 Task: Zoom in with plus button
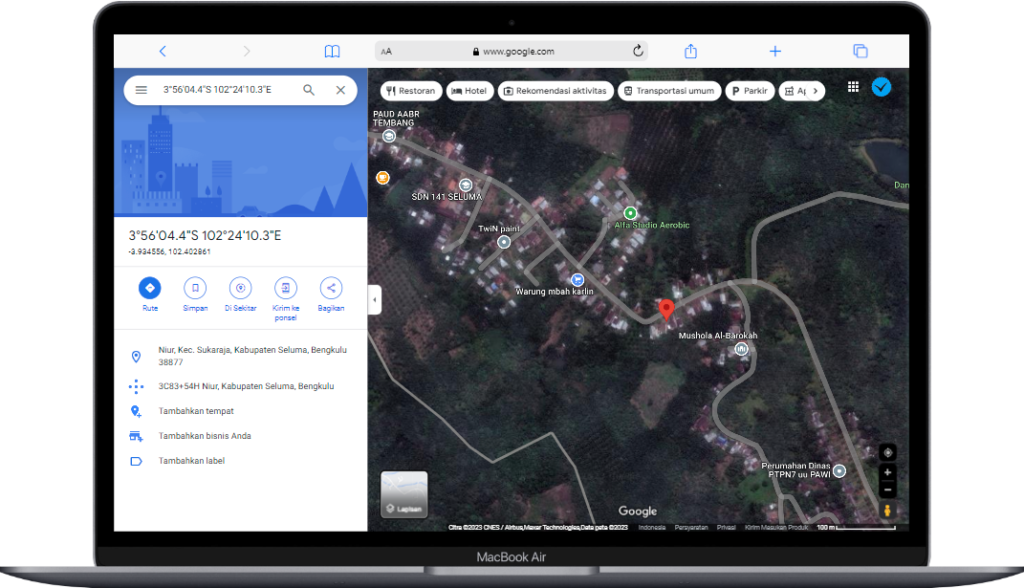[x=888, y=472]
